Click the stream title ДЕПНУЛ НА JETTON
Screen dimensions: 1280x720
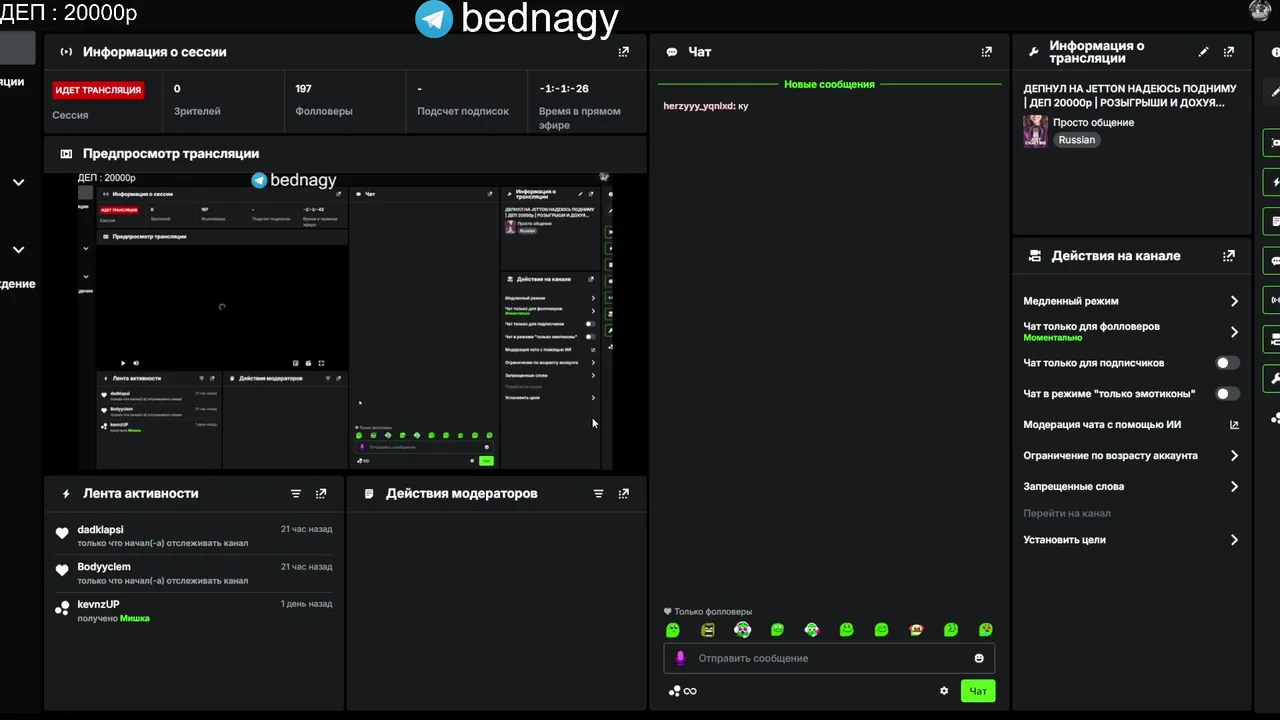pos(1129,96)
